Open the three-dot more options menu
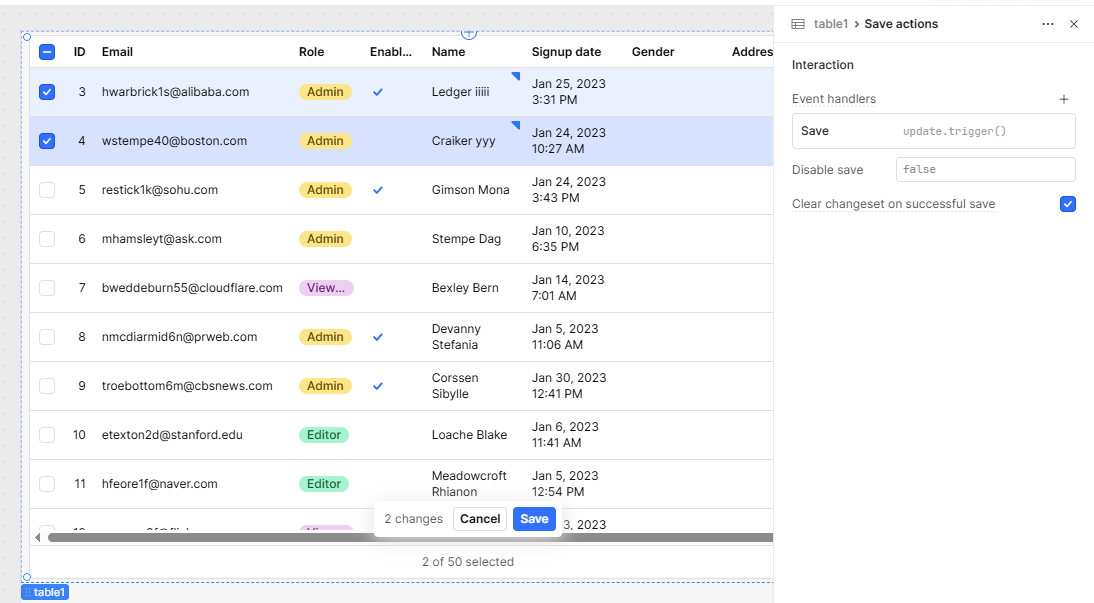1094x603 pixels. pos(1047,24)
